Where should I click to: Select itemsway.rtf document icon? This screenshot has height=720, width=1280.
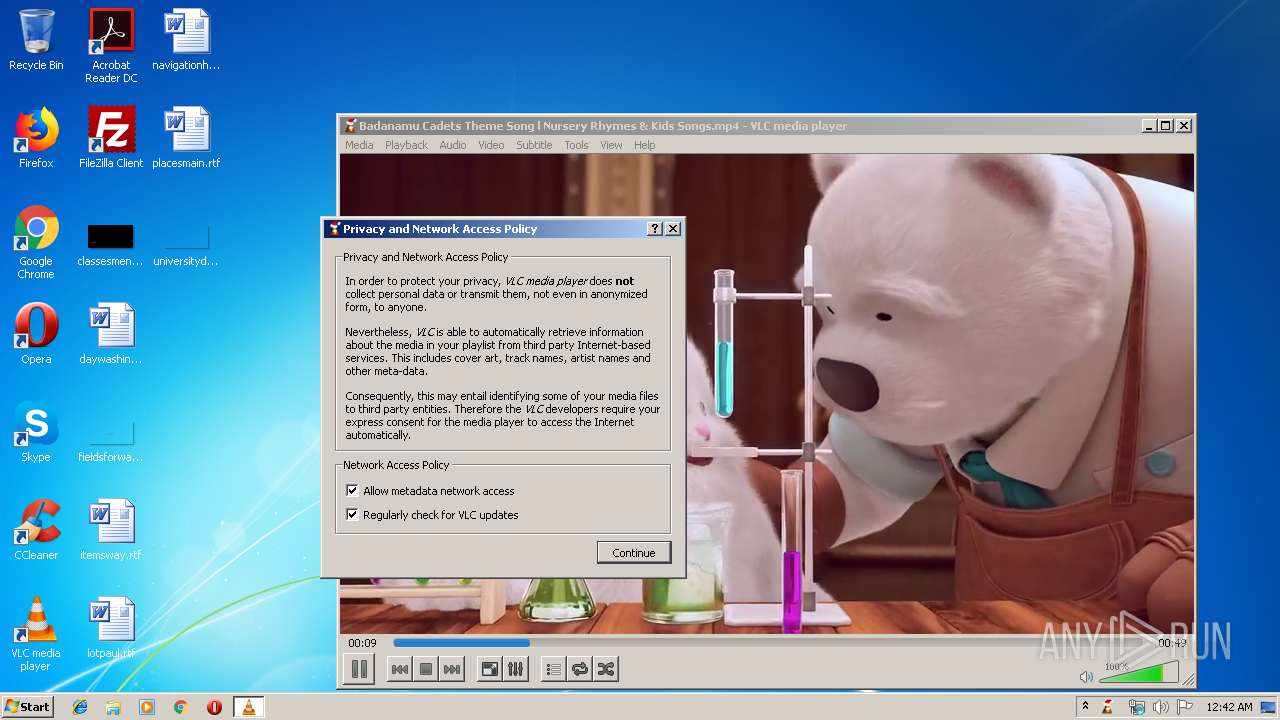point(111,530)
